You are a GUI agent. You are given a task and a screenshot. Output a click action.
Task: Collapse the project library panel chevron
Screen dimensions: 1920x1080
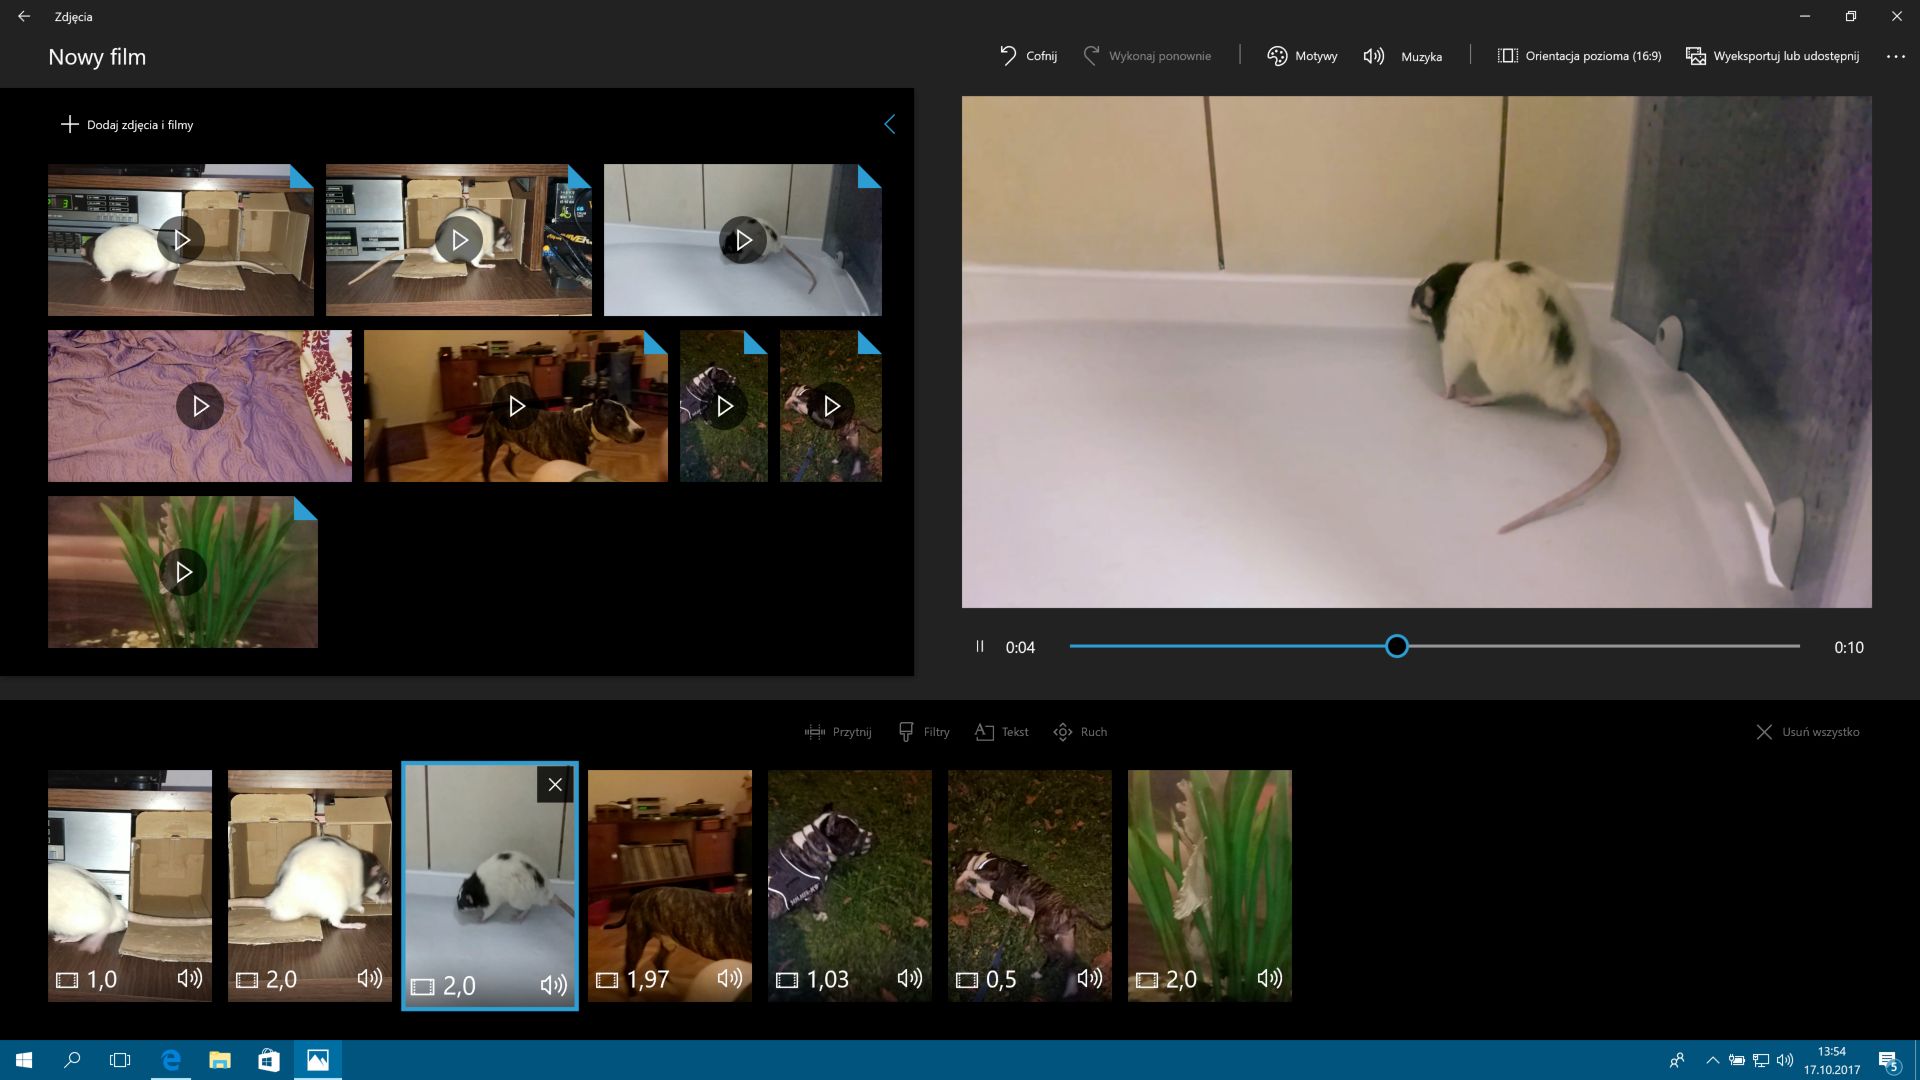(x=889, y=124)
